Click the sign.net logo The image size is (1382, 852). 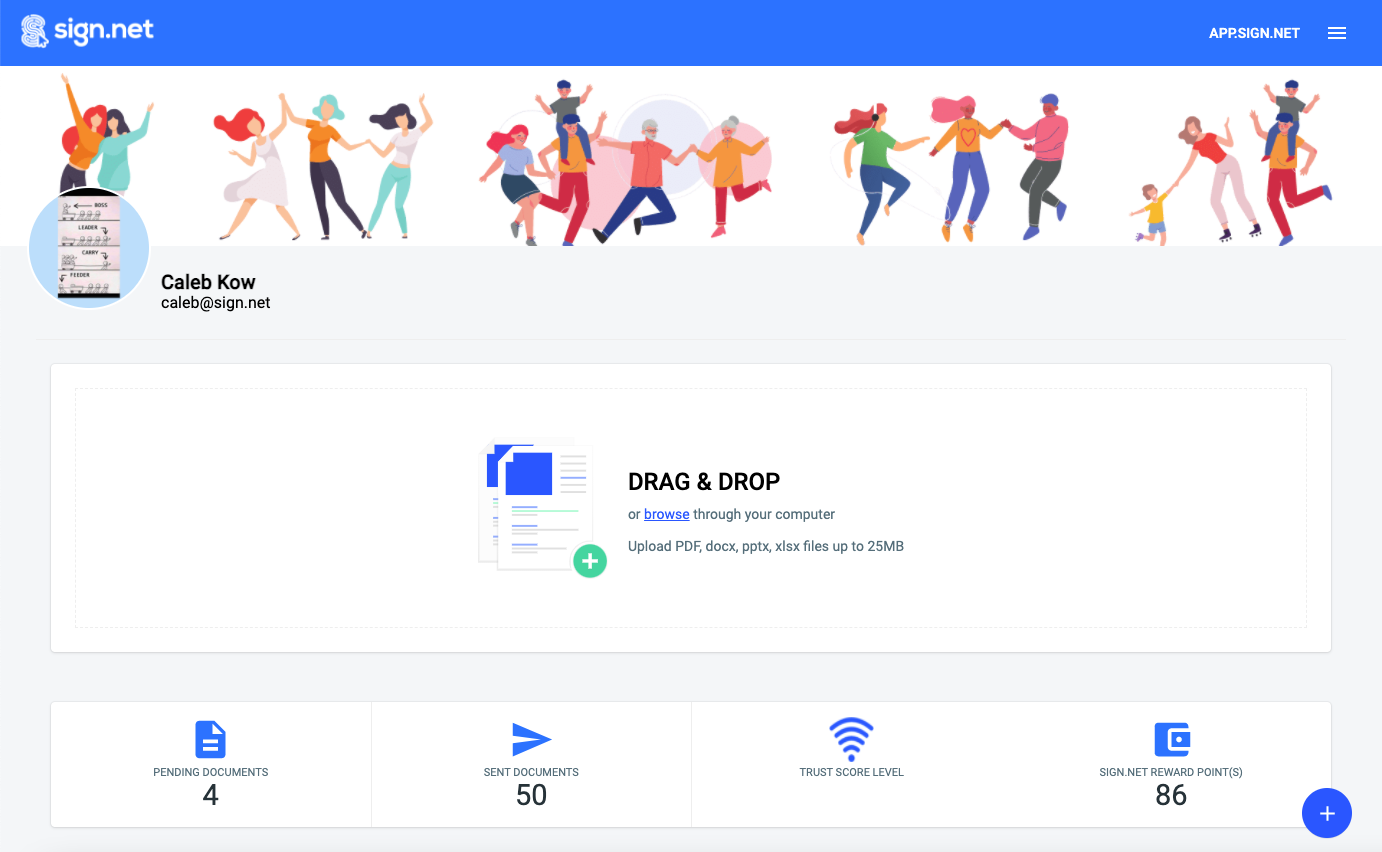tap(88, 31)
